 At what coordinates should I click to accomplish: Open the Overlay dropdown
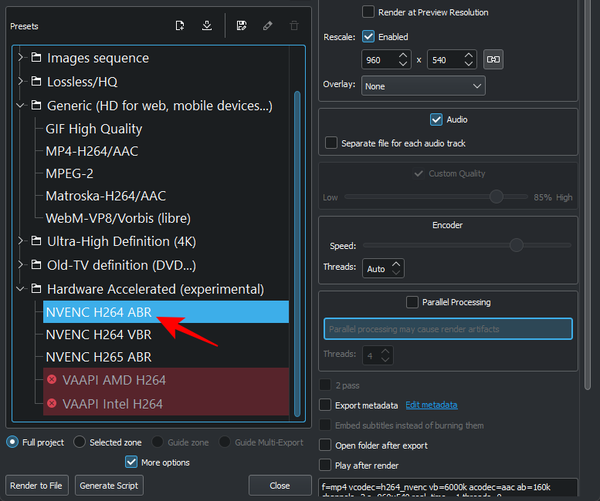[x=423, y=86]
